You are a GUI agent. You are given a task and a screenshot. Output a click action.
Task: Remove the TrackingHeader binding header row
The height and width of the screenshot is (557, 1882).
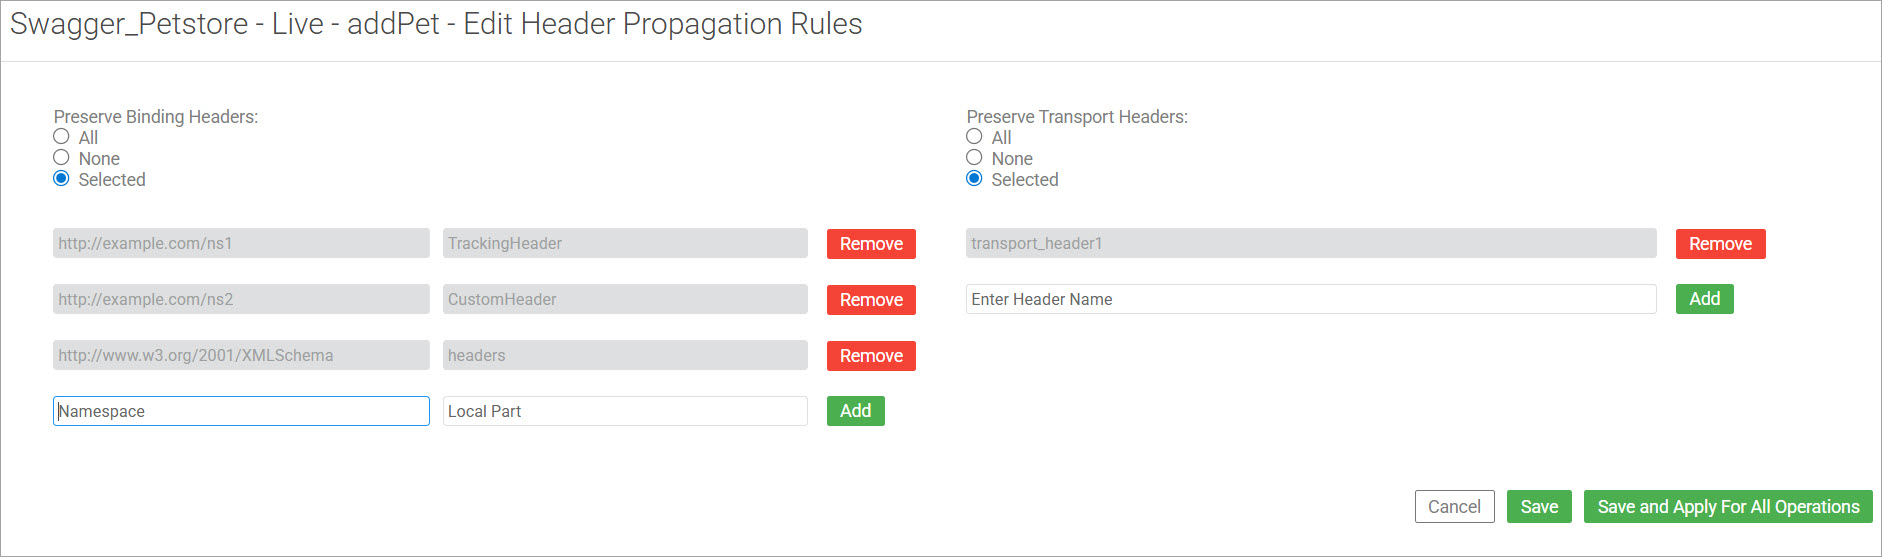point(871,244)
